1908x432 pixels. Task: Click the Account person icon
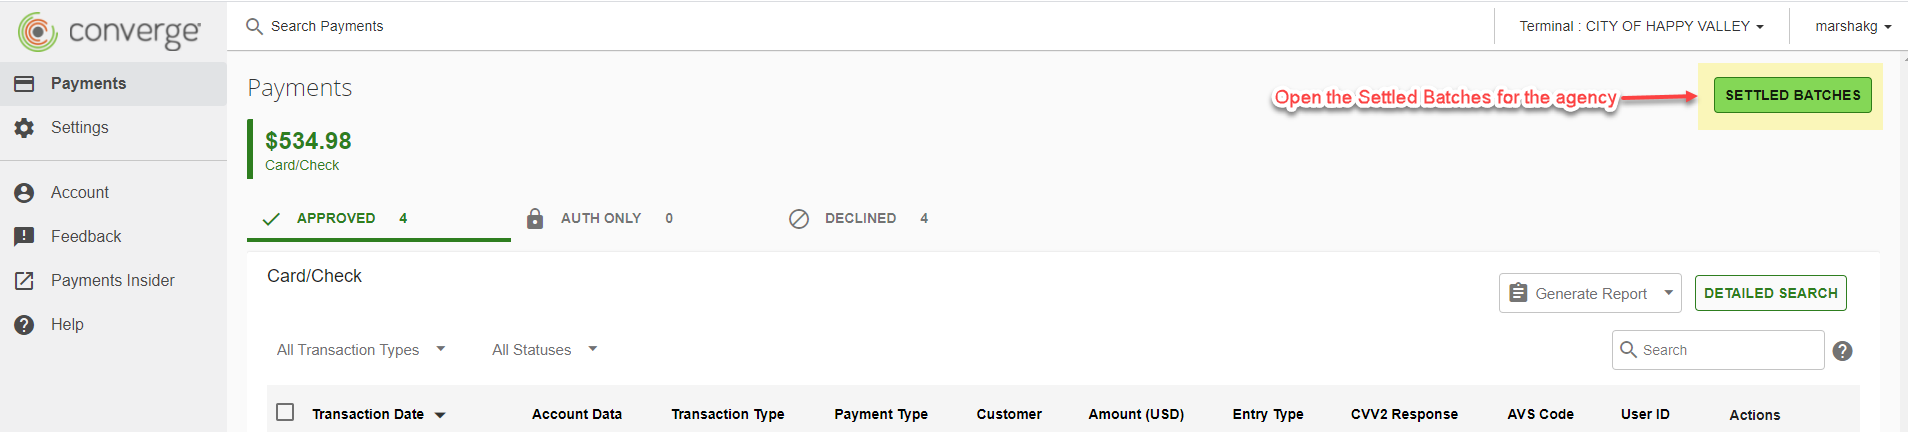[x=24, y=193]
